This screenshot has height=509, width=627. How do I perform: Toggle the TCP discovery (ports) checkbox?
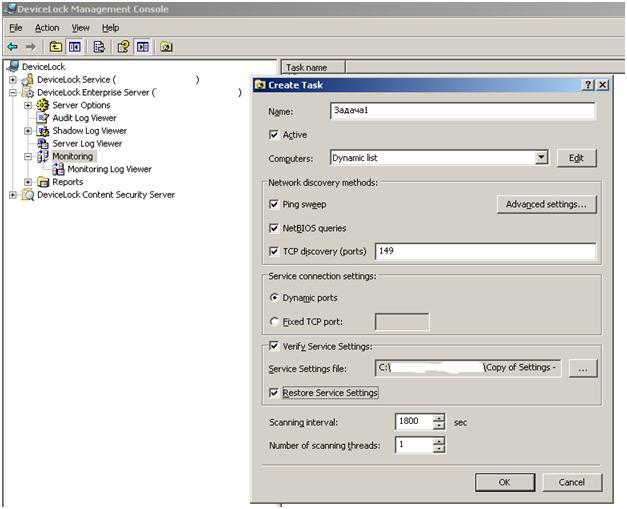point(274,252)
